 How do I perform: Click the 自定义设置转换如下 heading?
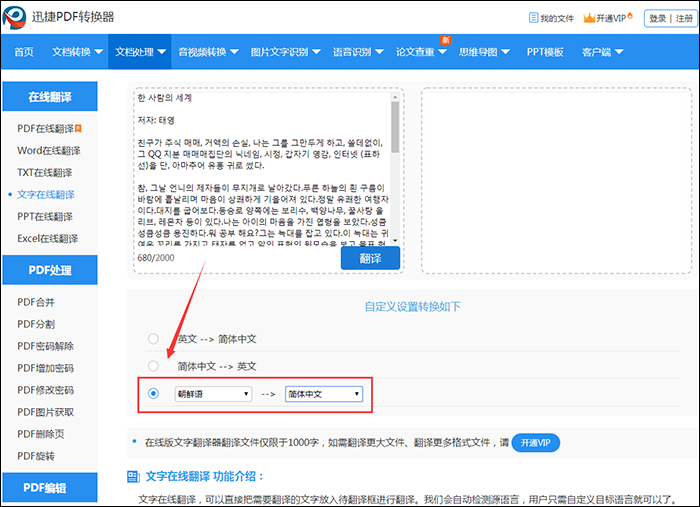point(412,306)
